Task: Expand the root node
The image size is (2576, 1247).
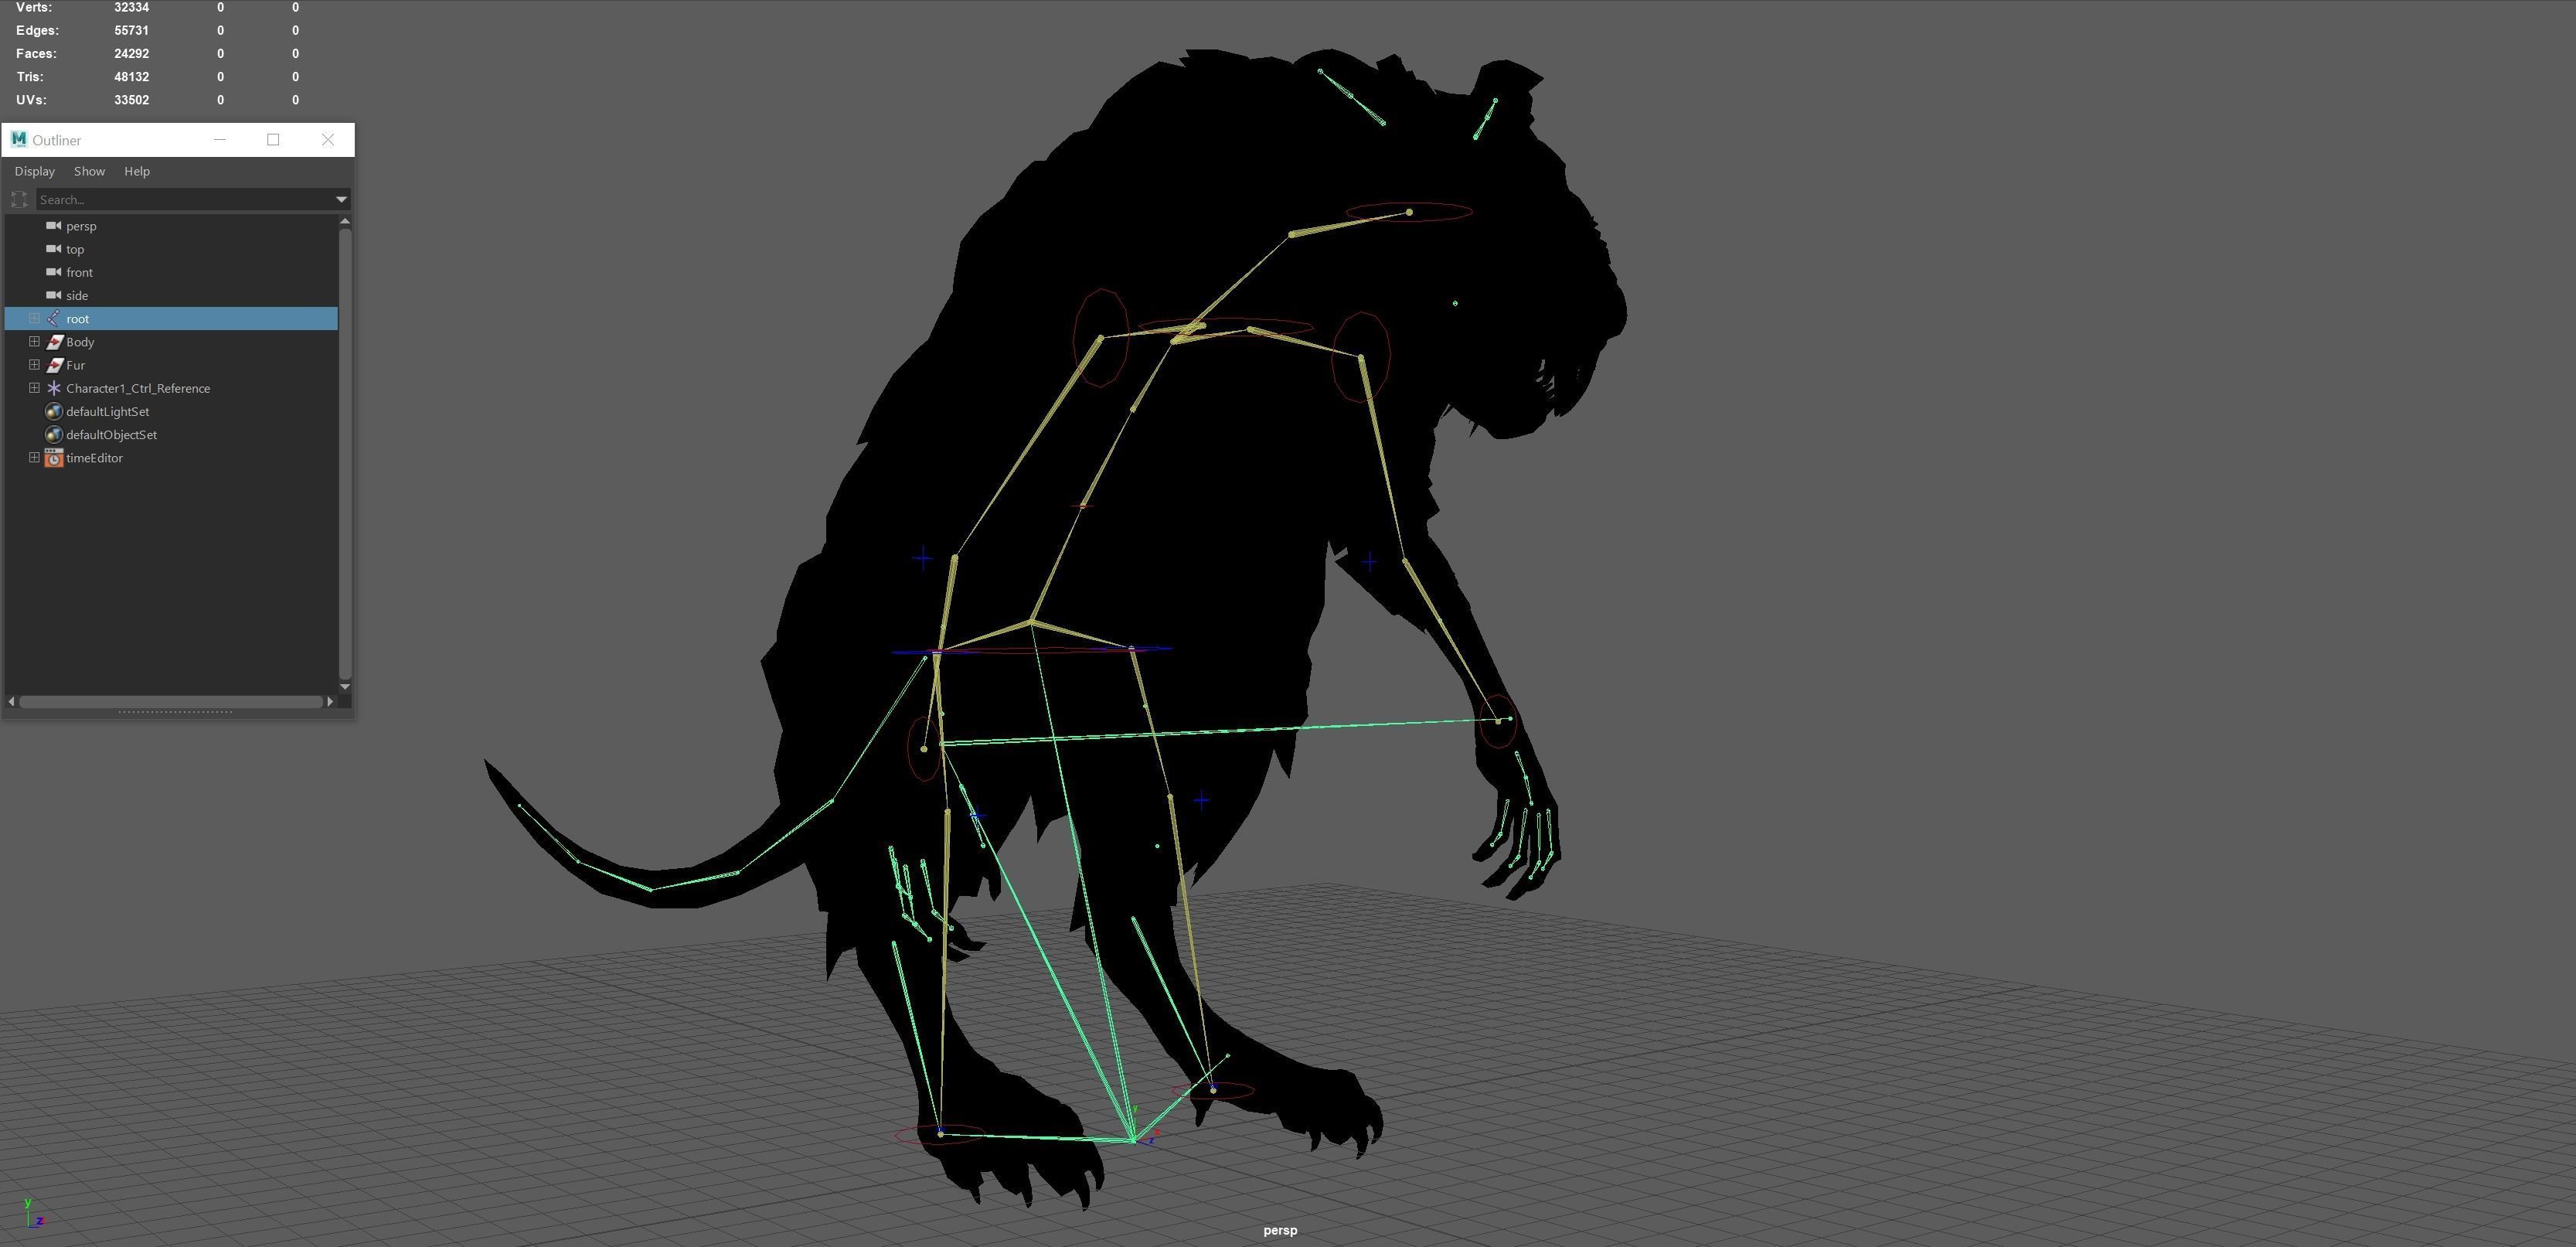Action: click(x=34, y=318)
